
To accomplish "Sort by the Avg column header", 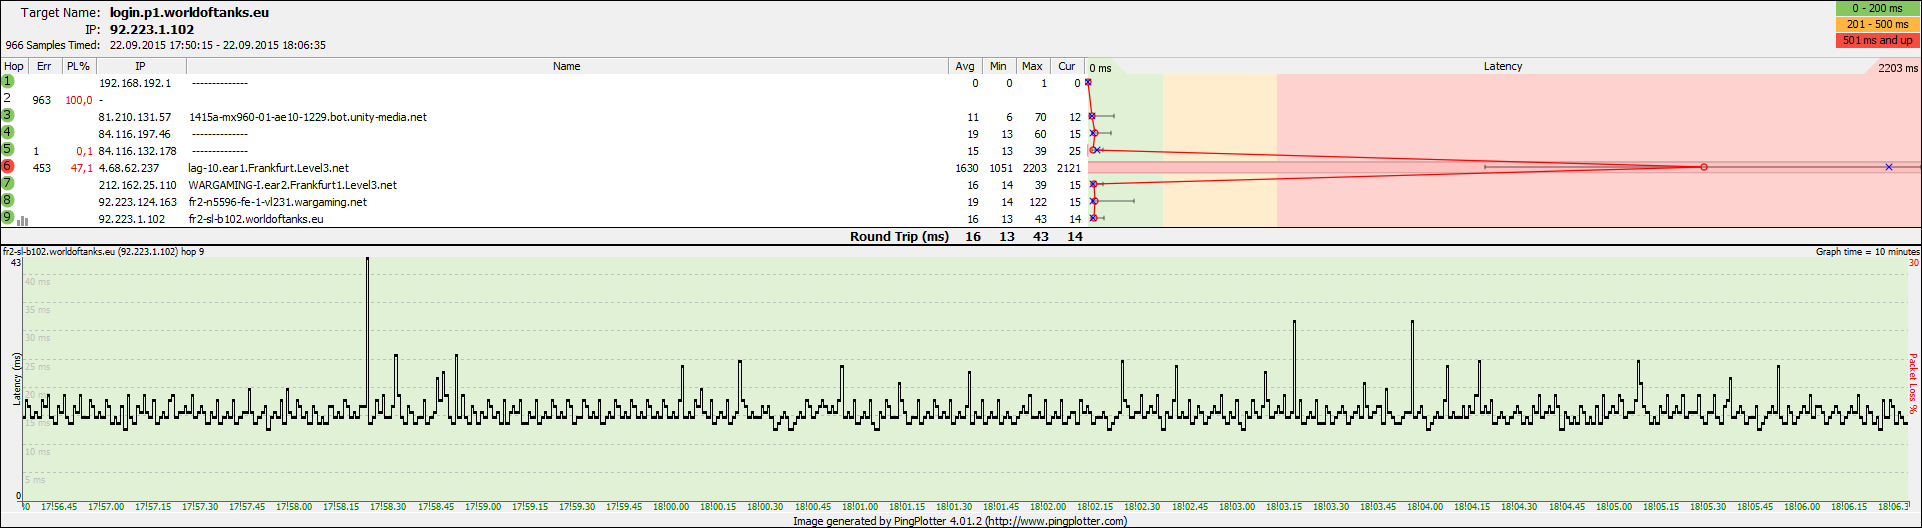I will coord(964,66).
